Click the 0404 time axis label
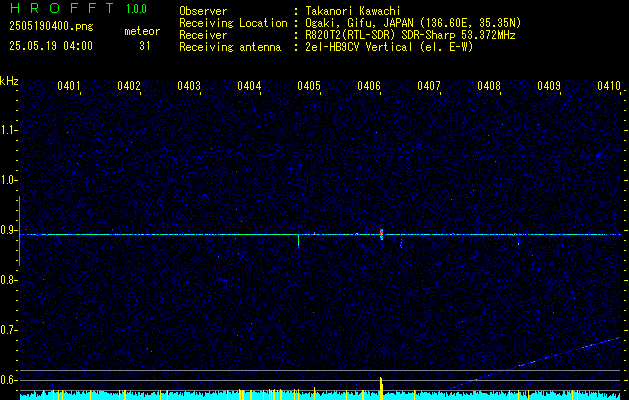629x400 pixels. [x=249, y=85]
